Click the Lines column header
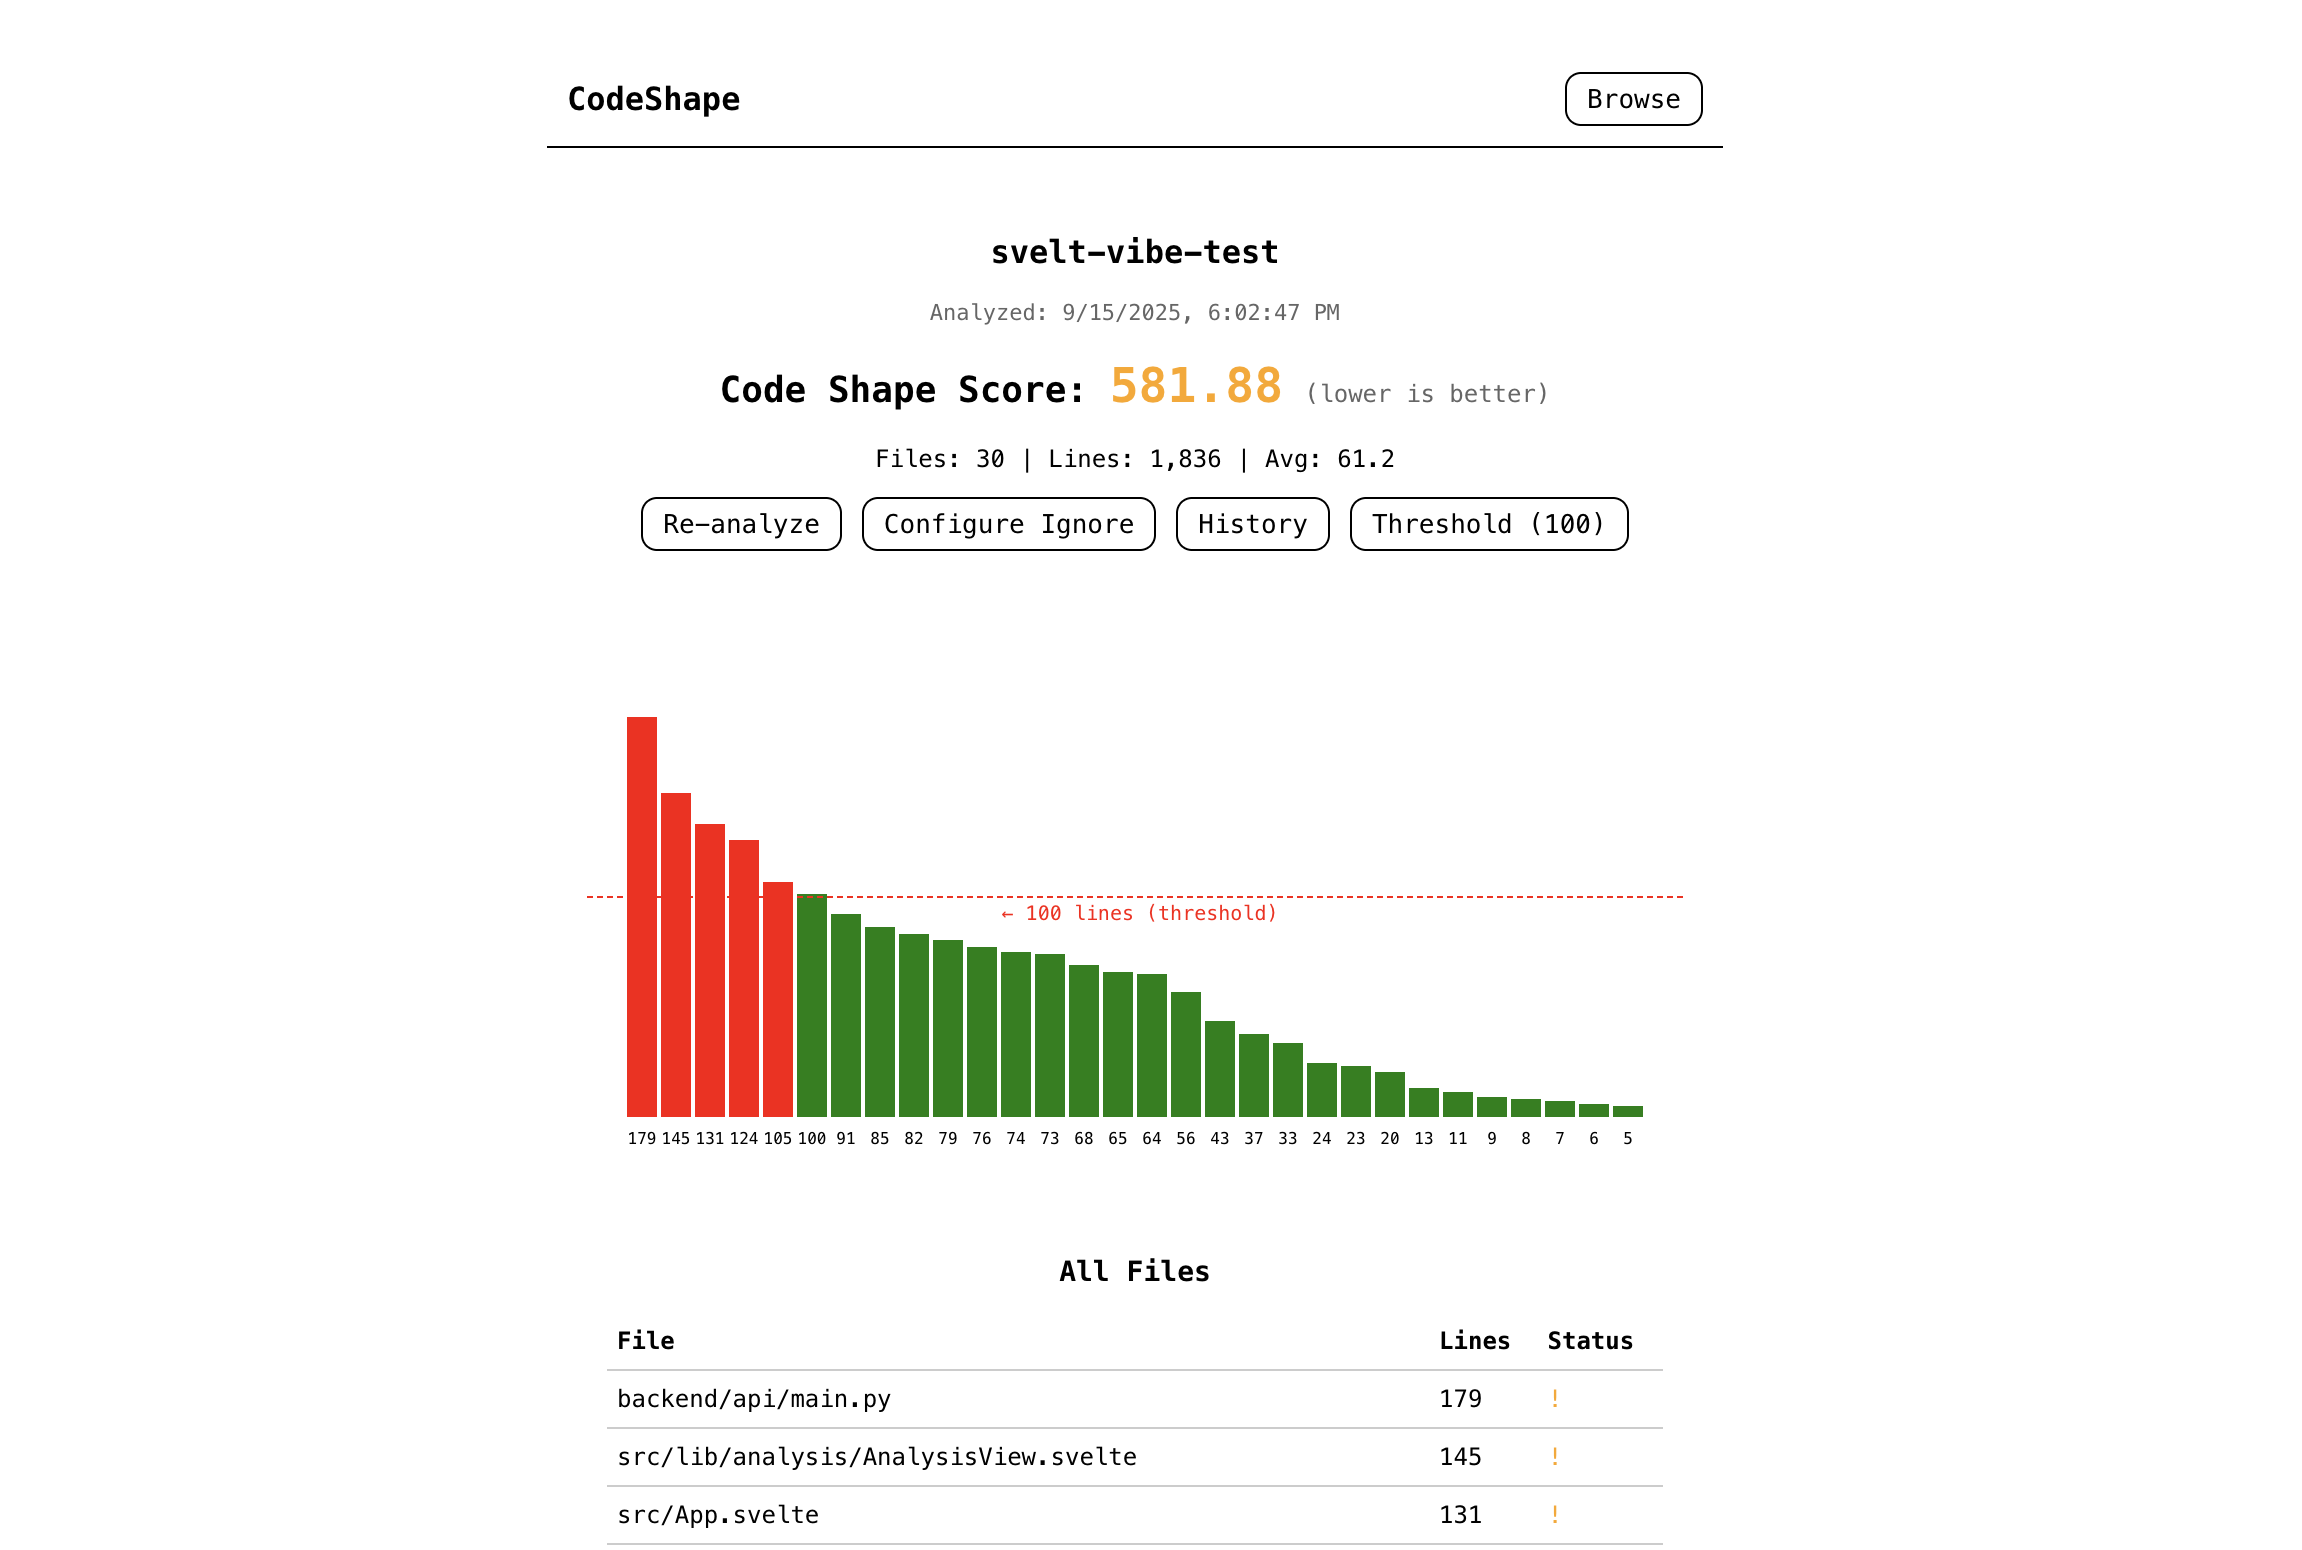 (1475, 1341)
